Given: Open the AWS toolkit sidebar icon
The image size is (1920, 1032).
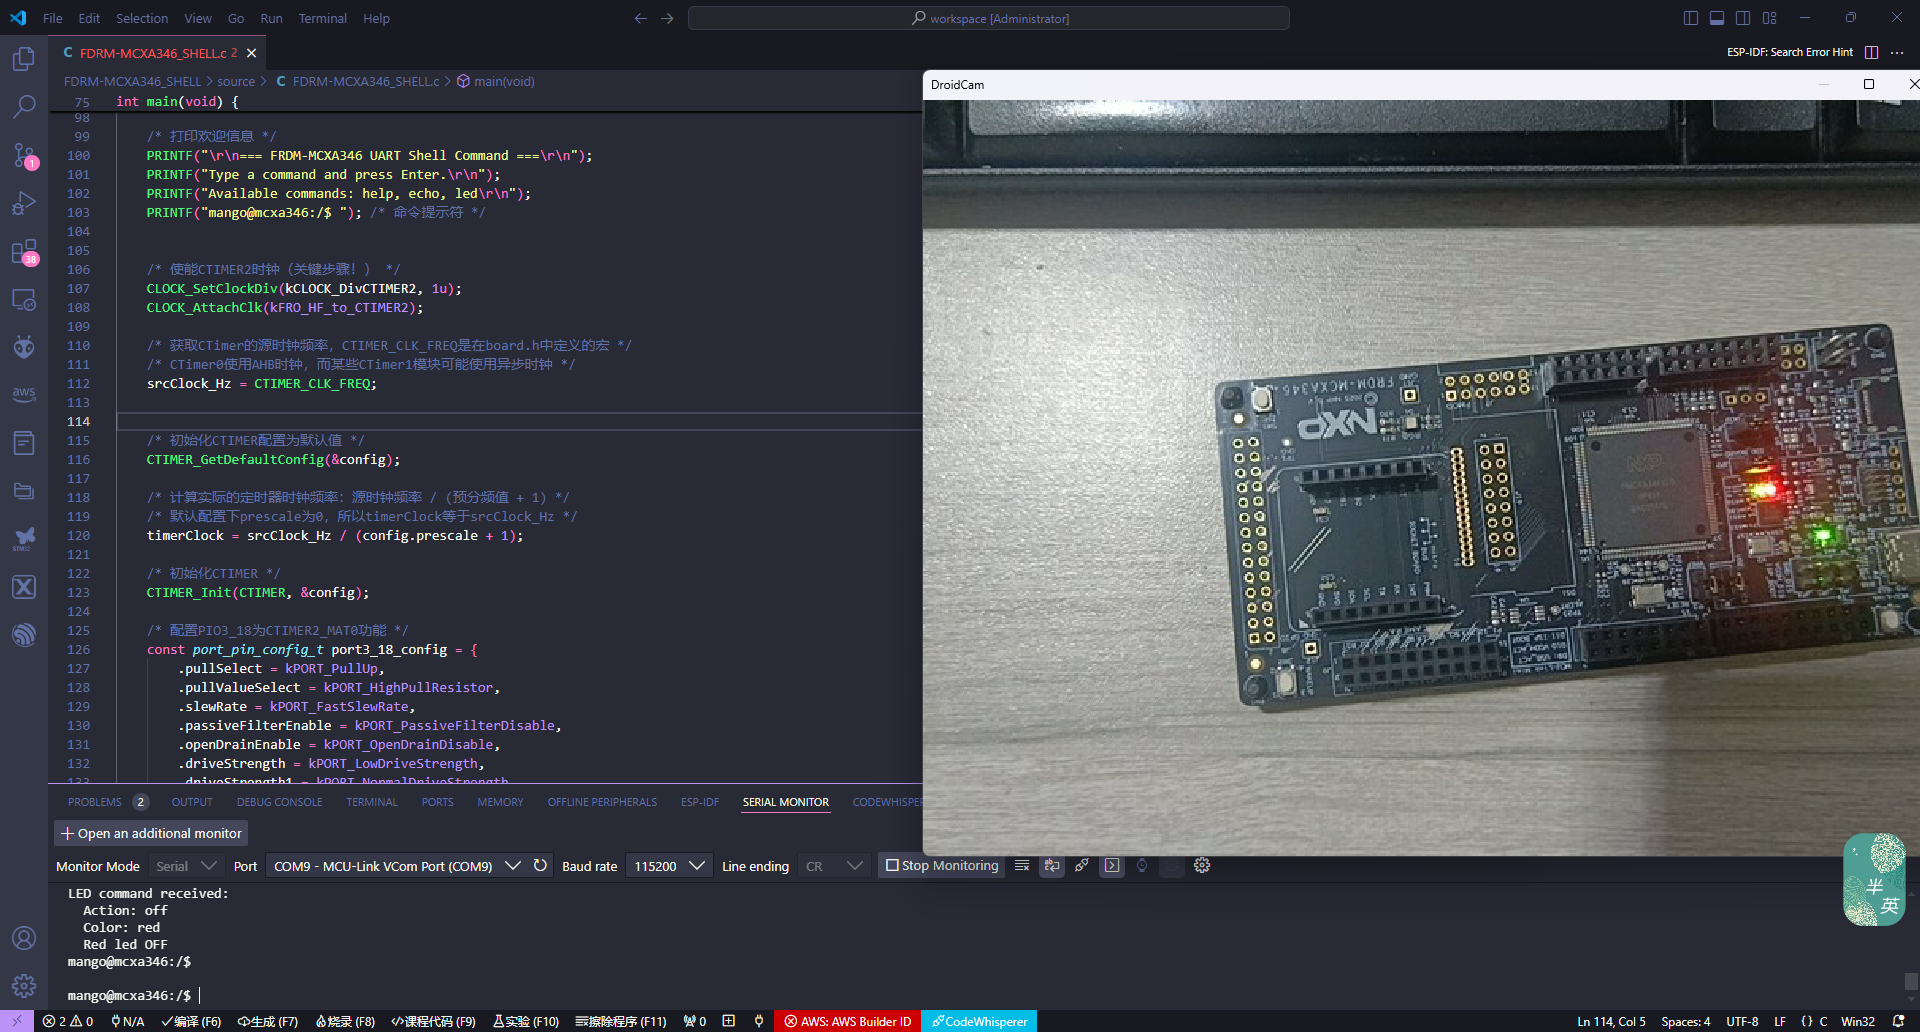Looking at the screenshot, I should pyautogui.click(x=24, y=394).
